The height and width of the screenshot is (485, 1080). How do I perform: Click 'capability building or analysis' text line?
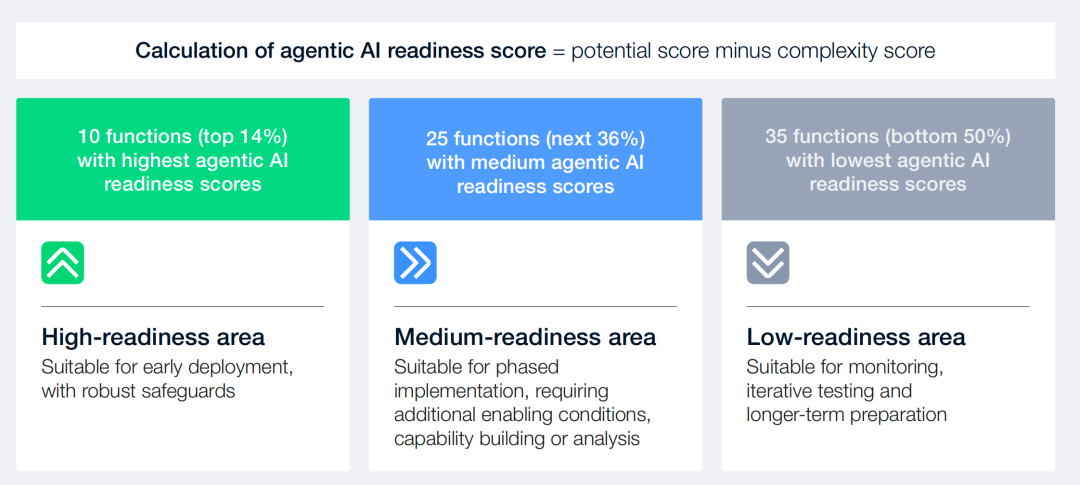517,439
